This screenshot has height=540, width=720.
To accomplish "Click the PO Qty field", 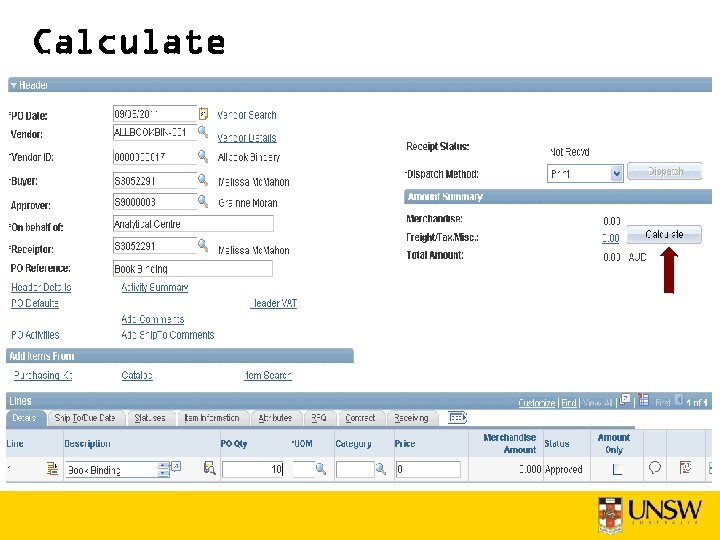I will click(253, 469).
